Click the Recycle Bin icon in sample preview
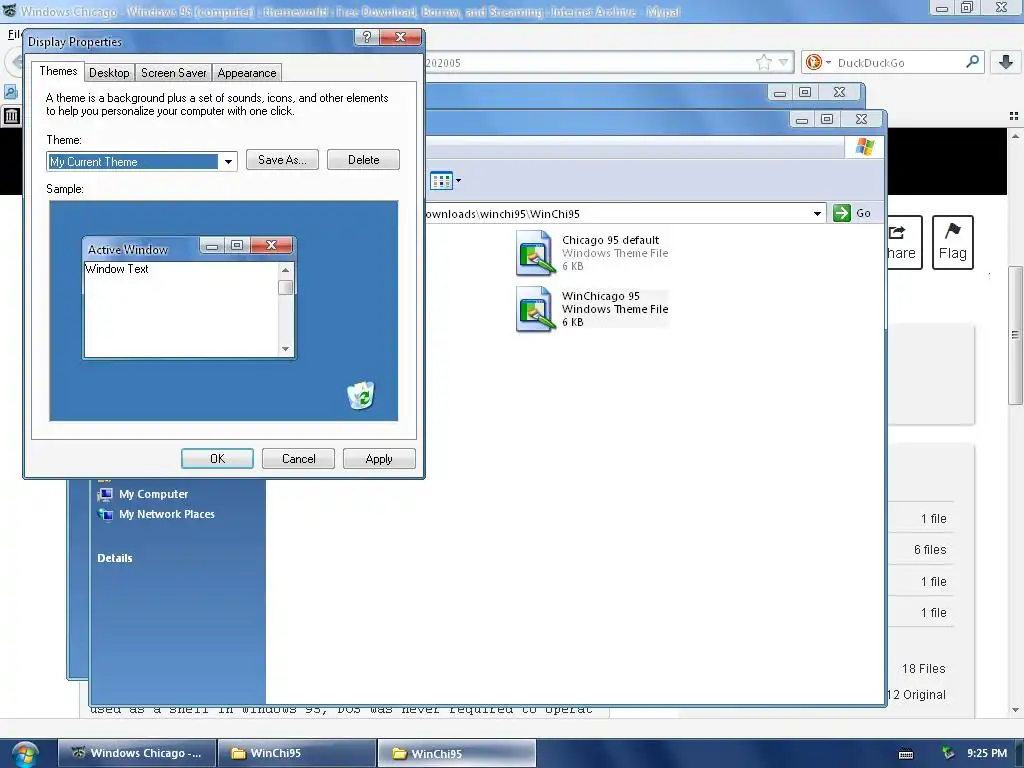The height and width of the screenshot is (768, 1024). [x=360, y=395]
